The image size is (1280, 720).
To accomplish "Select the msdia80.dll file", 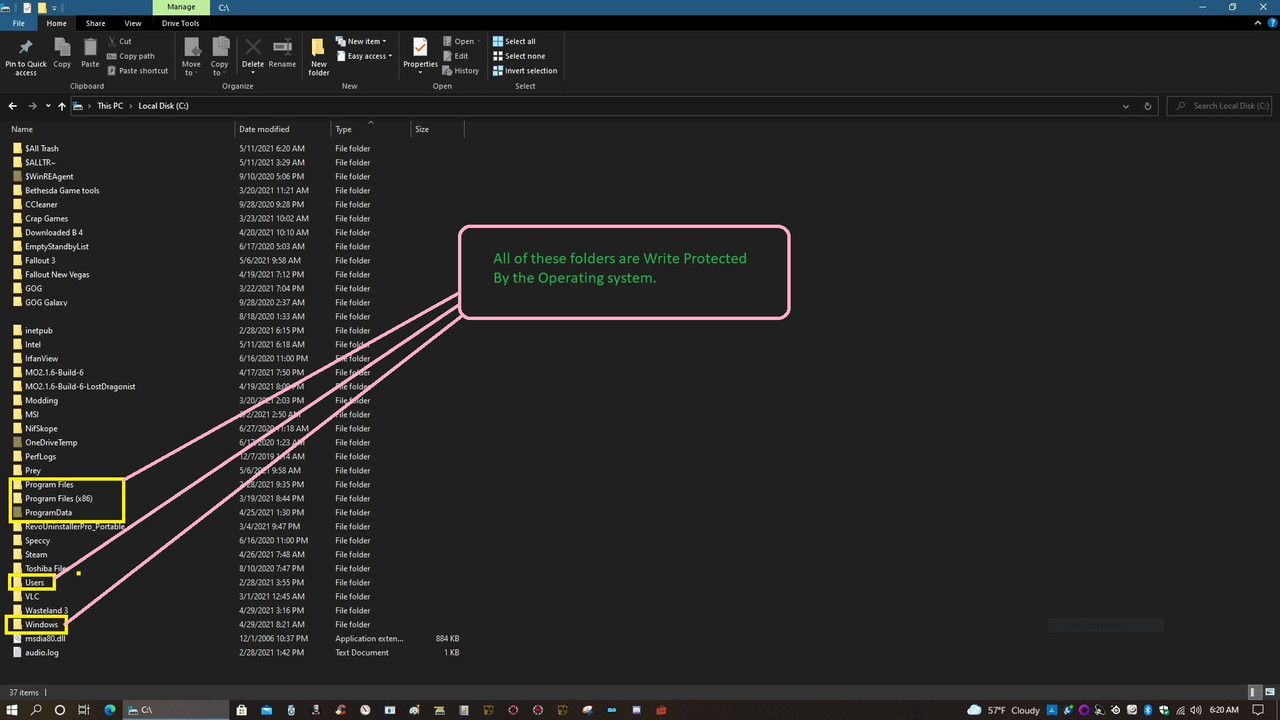I will coord(45,638).
